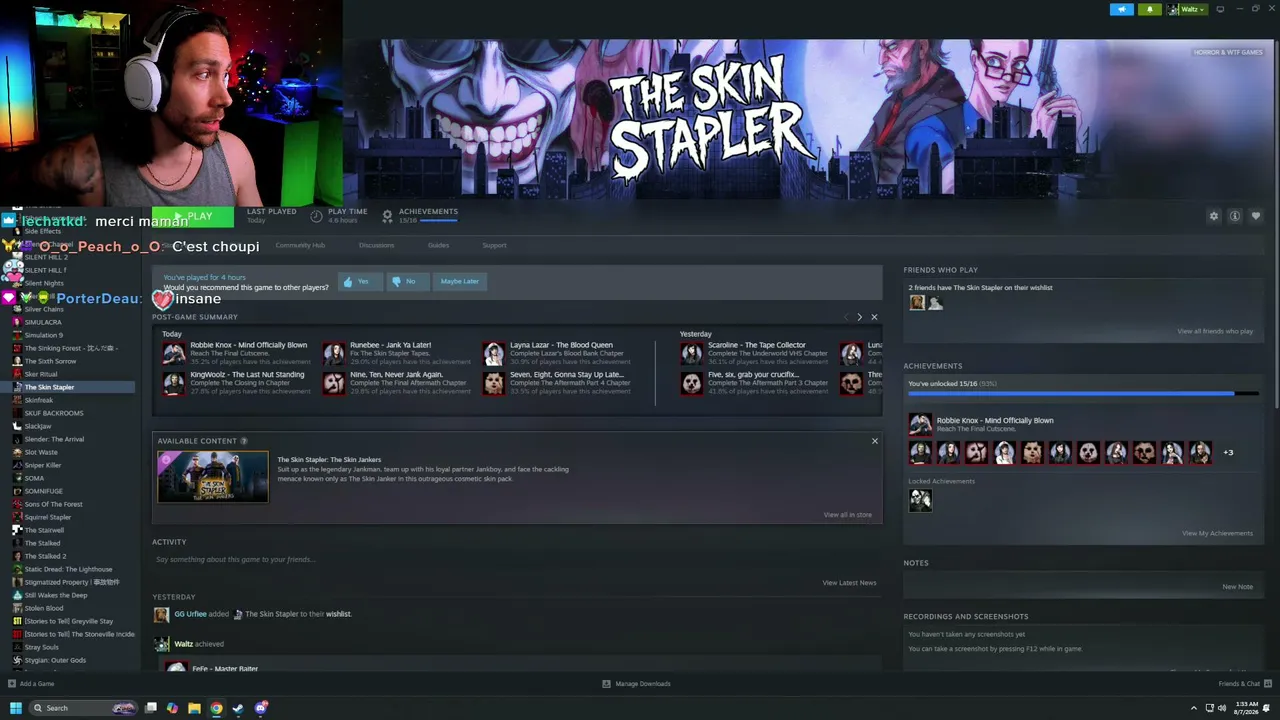The image size is (1280, 720).
Task: Open Google Chrome from the taskbar
Action: (x=216, y=708)
